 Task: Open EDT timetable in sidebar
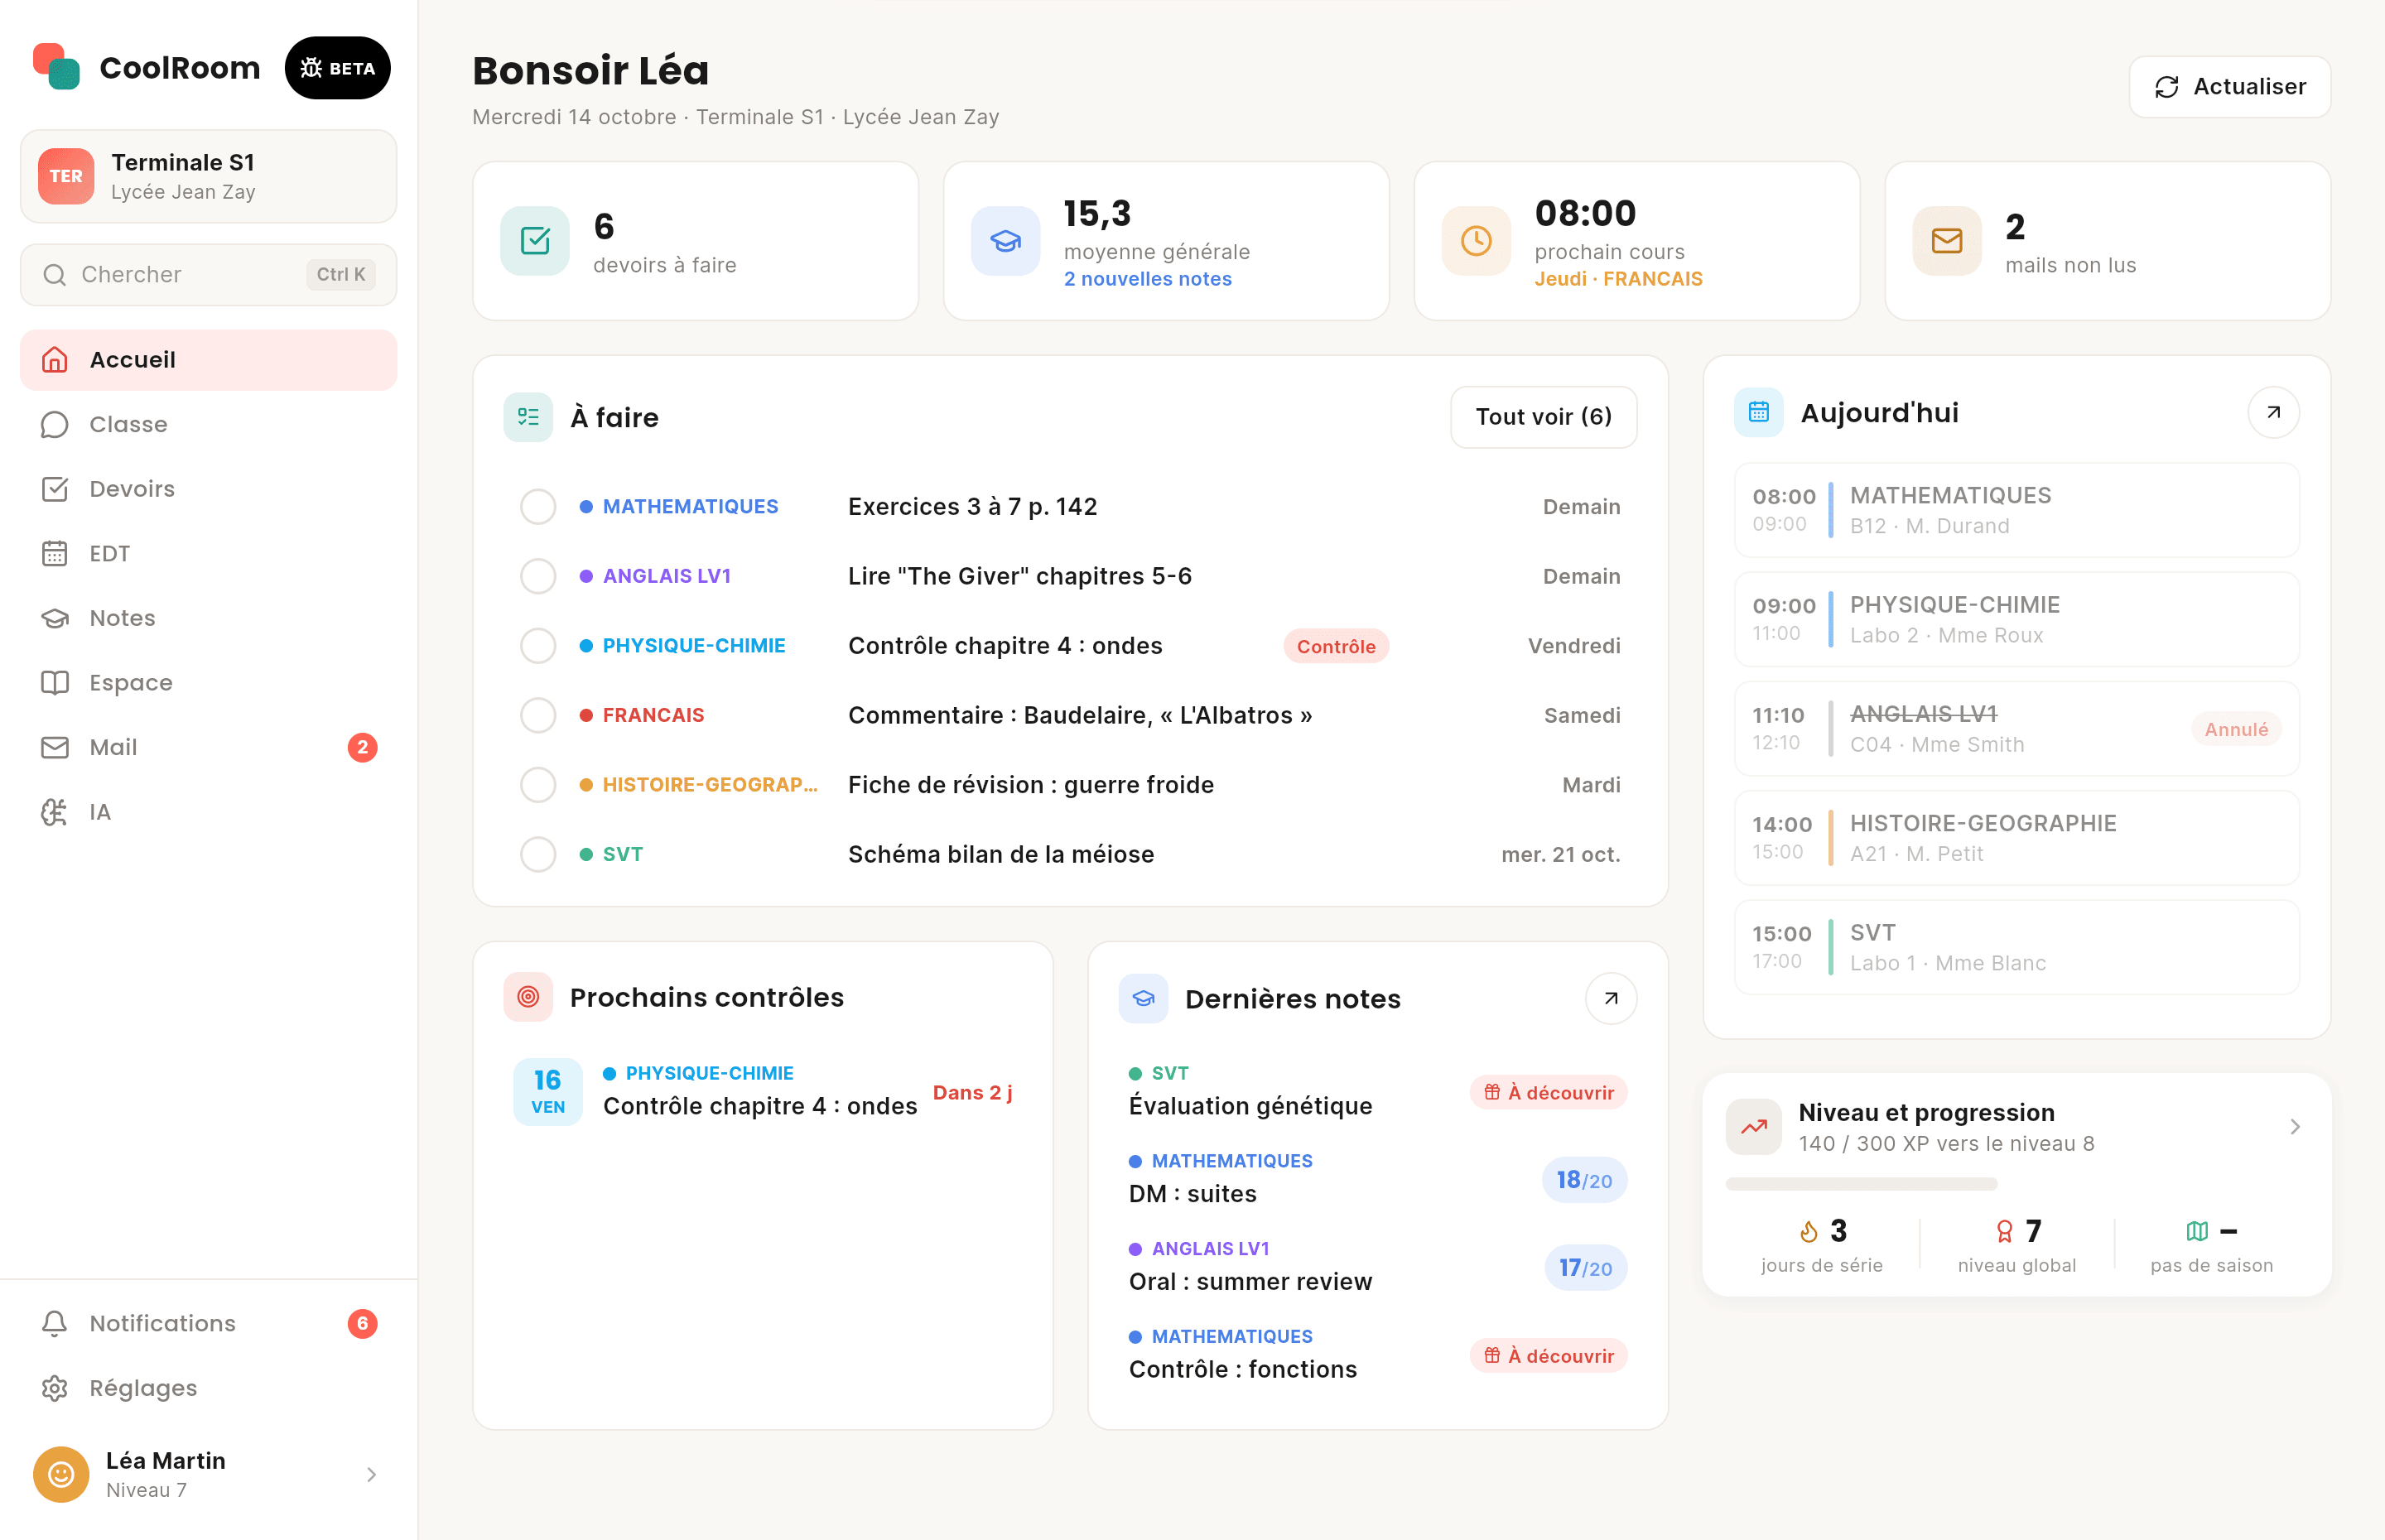pos(208,553)
